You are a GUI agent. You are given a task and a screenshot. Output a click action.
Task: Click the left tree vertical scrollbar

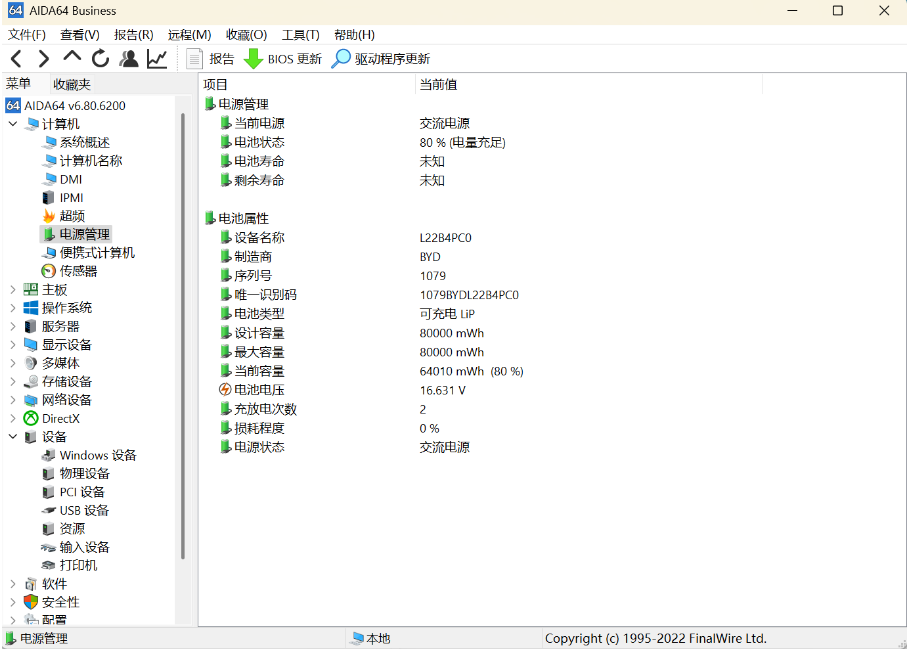[x=183, y=336]
